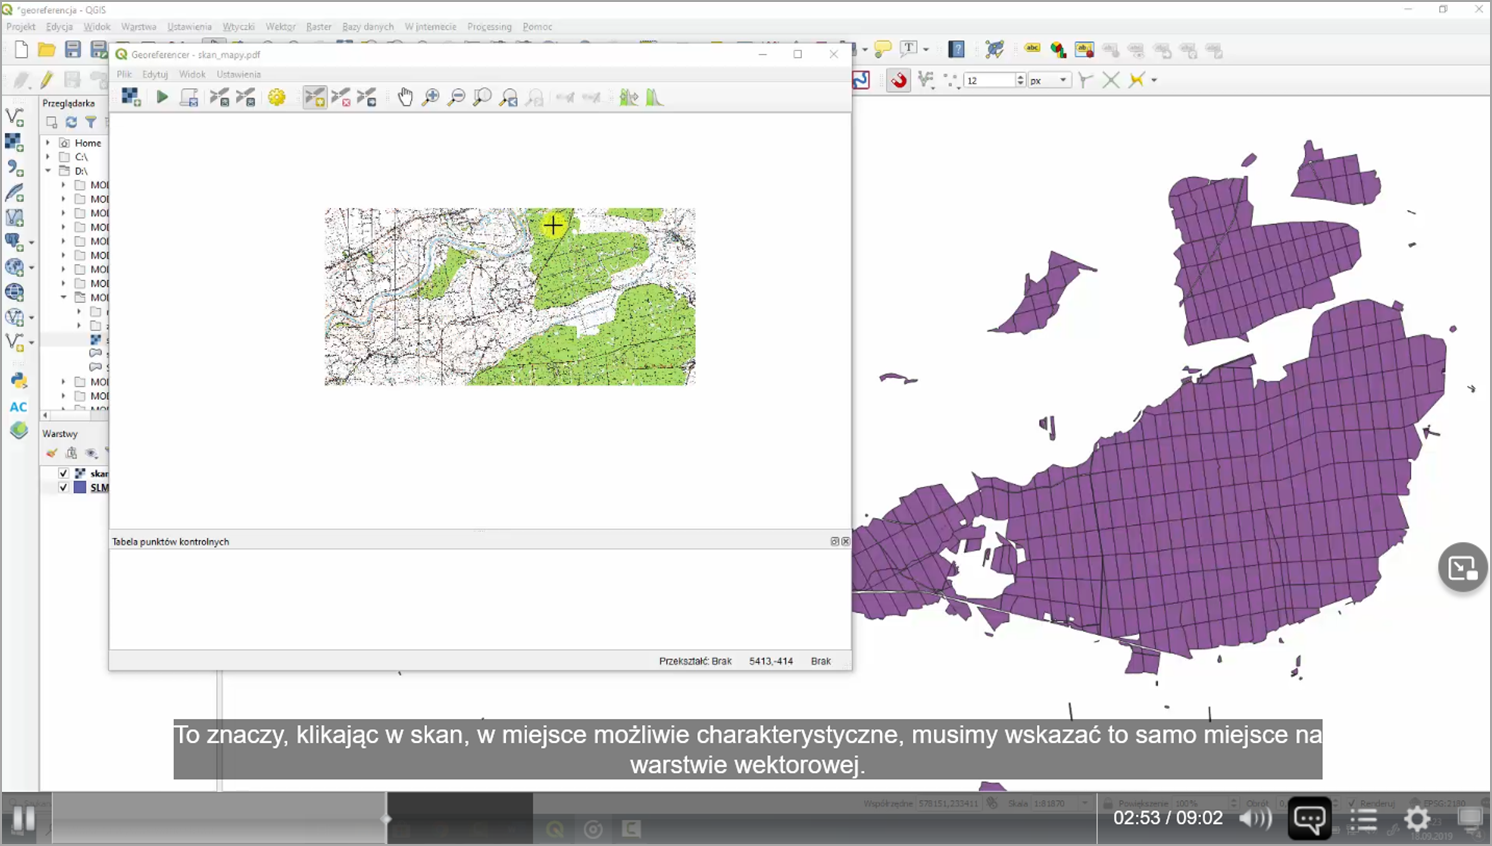Collapse the D:\ drive in Przeglądarka
1492x846 pixels.
[x=48, y=170]
